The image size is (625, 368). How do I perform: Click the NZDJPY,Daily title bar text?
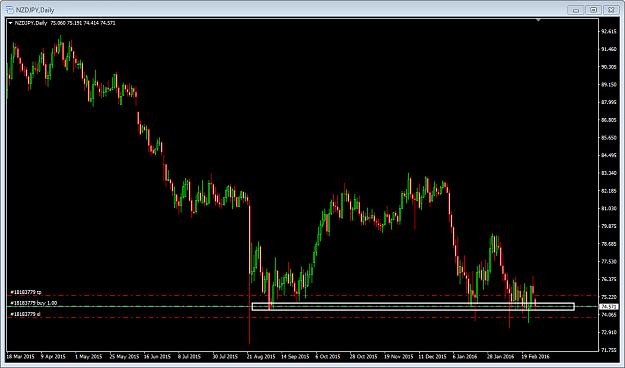[x=35, y=10]
